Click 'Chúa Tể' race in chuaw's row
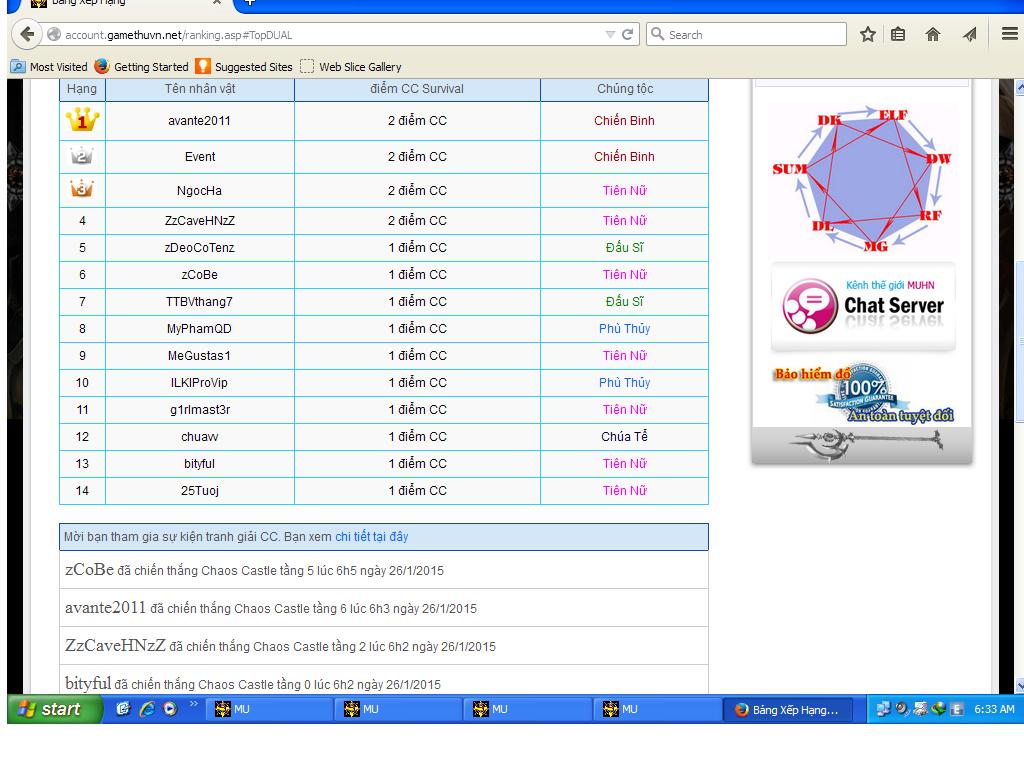 point(624,436)
